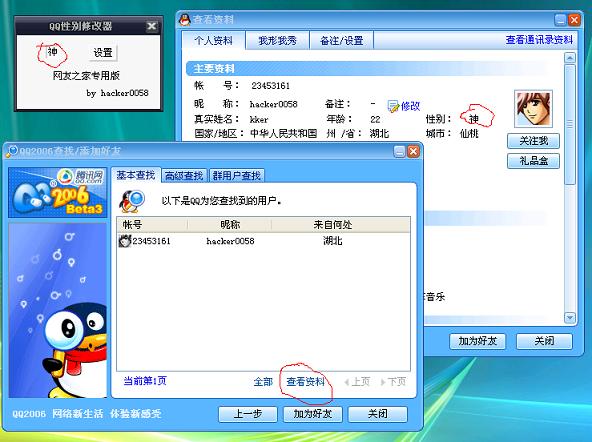Click the avatar icon beside 23453161

[x=125, y=241]
